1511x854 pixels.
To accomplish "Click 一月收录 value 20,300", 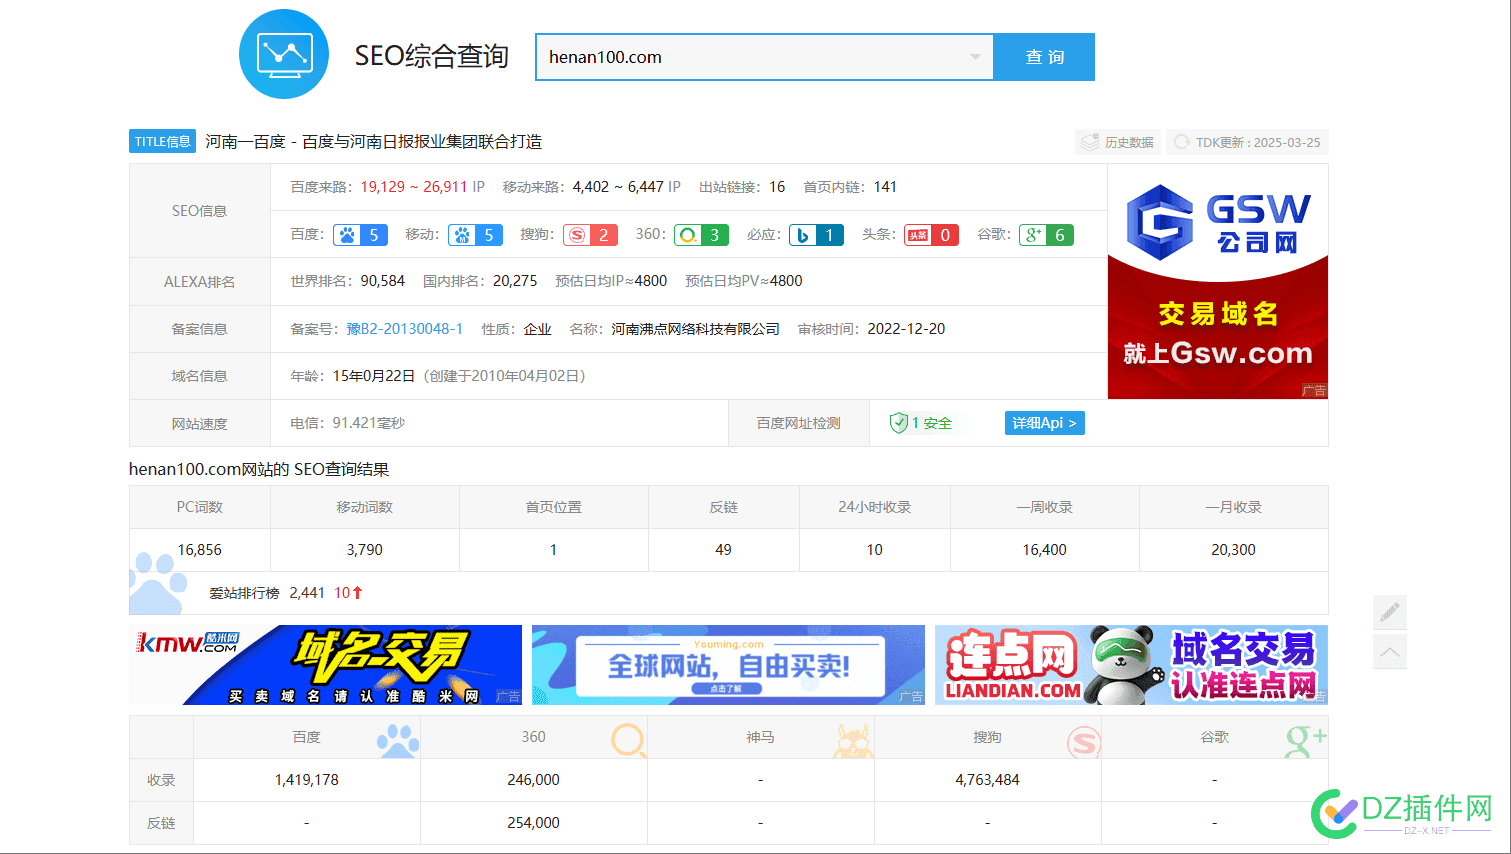I will click(1233, 550).
